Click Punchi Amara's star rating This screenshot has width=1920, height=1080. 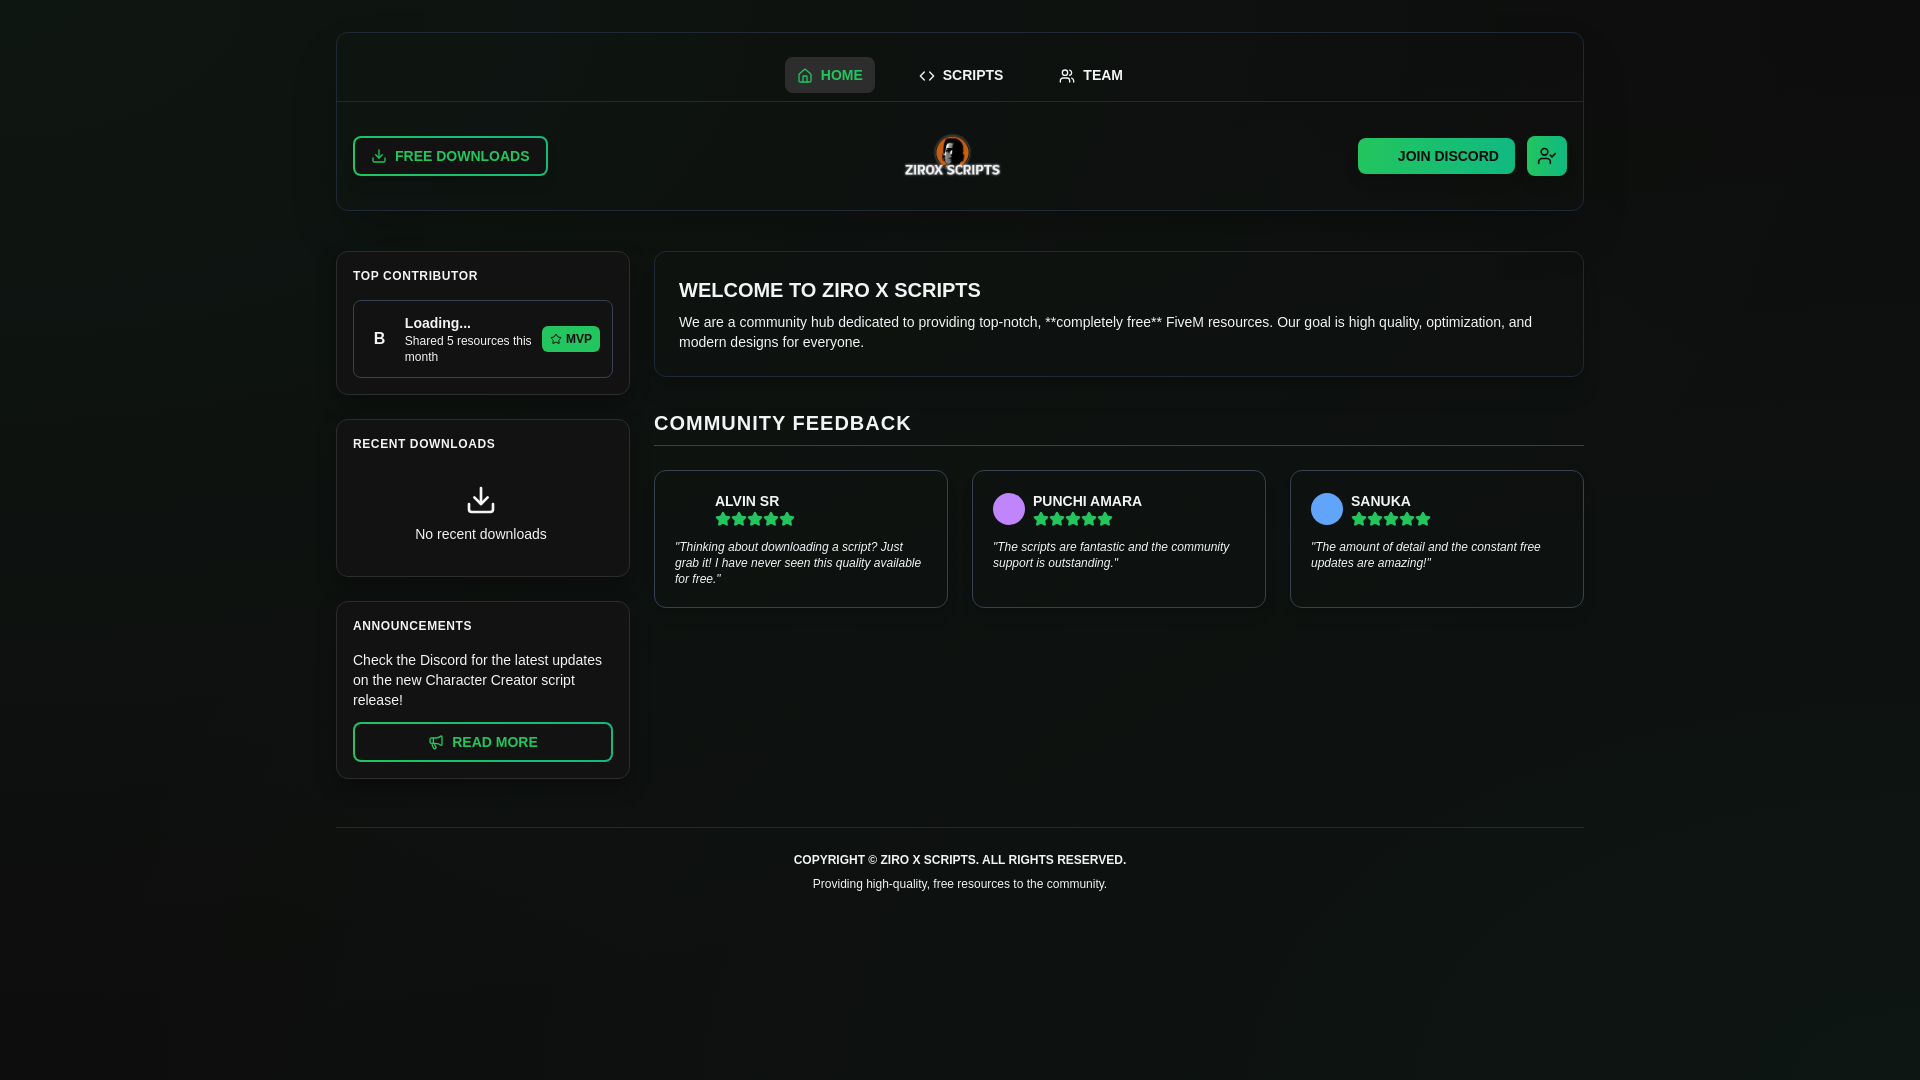1073,519
